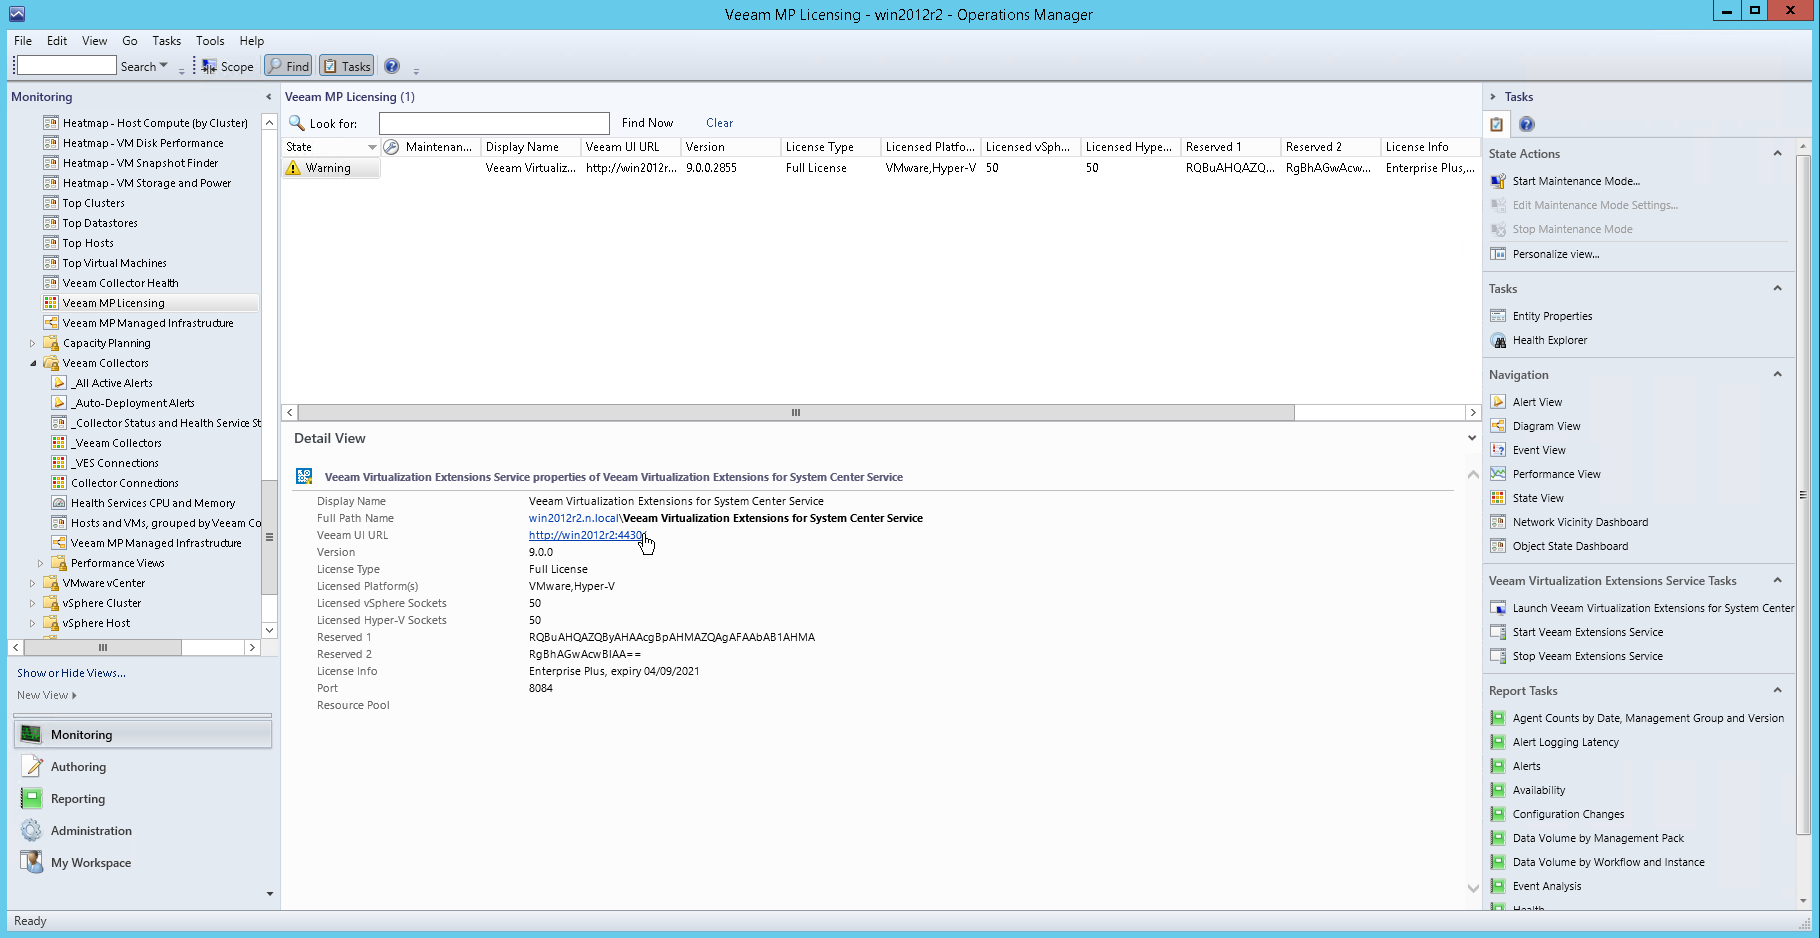
Task: Expand the vSphere Cluster folder
Action: click(33, 603)
